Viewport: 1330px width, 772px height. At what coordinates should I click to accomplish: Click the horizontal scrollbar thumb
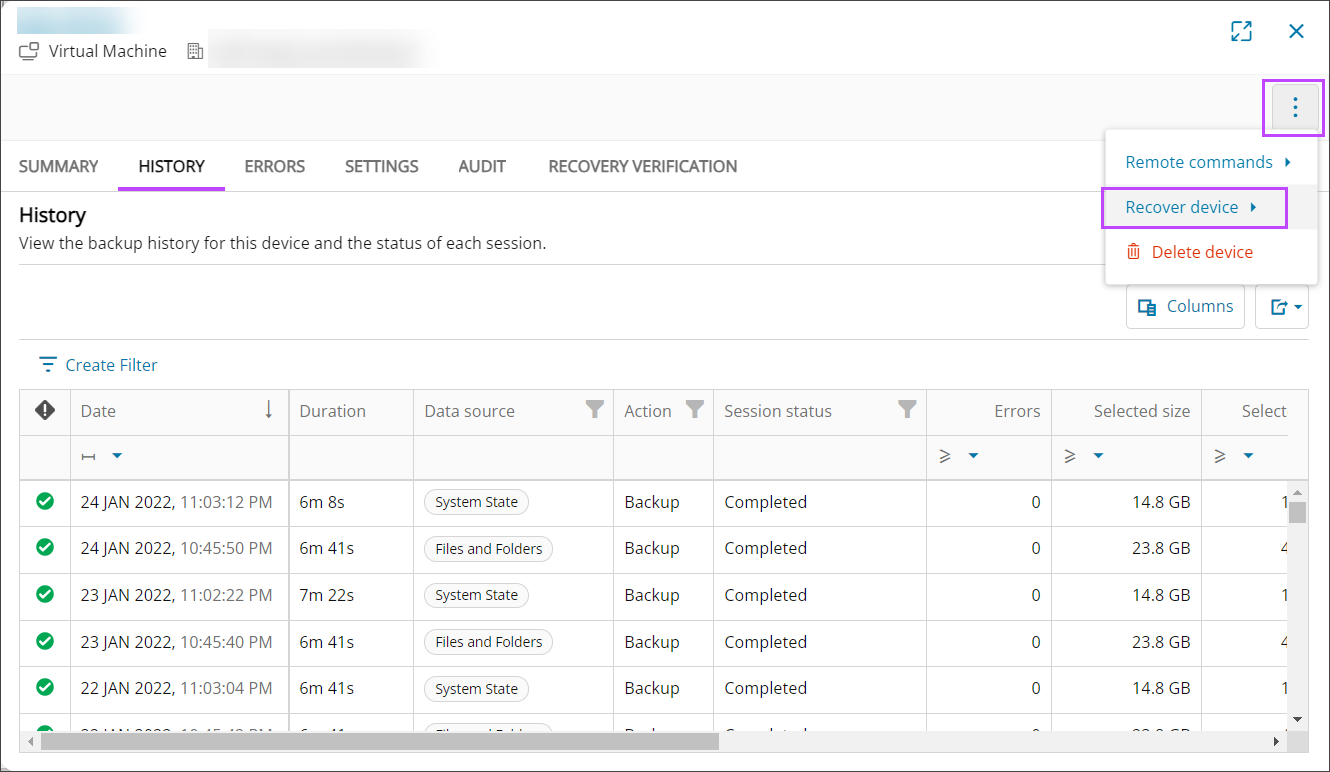tap(380, 742)
